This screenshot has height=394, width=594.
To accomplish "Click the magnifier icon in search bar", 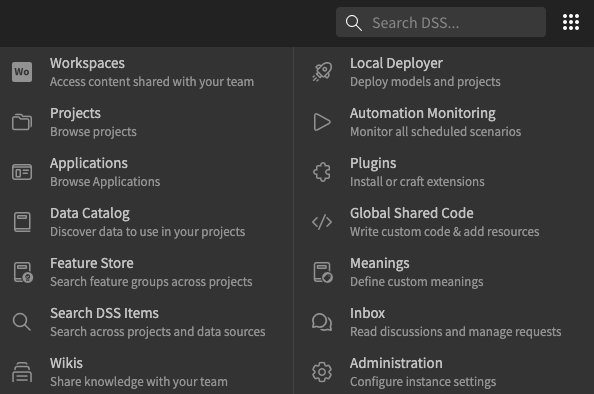I will coord(353,23).
